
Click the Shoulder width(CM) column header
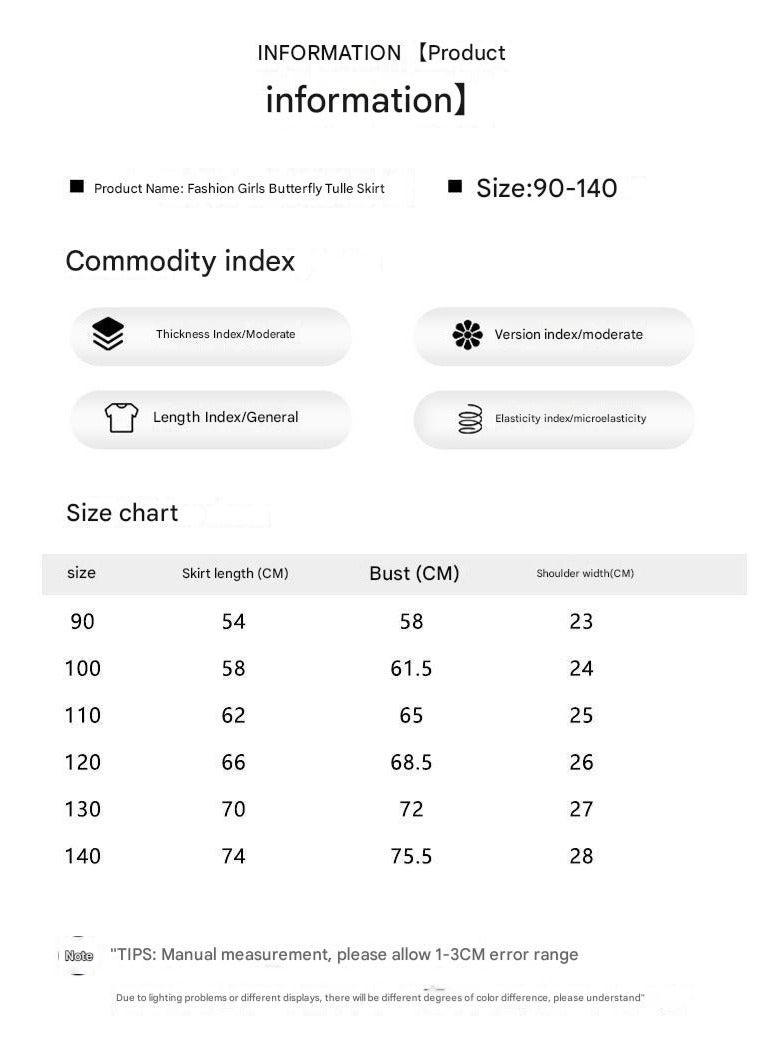pos(585,573)
